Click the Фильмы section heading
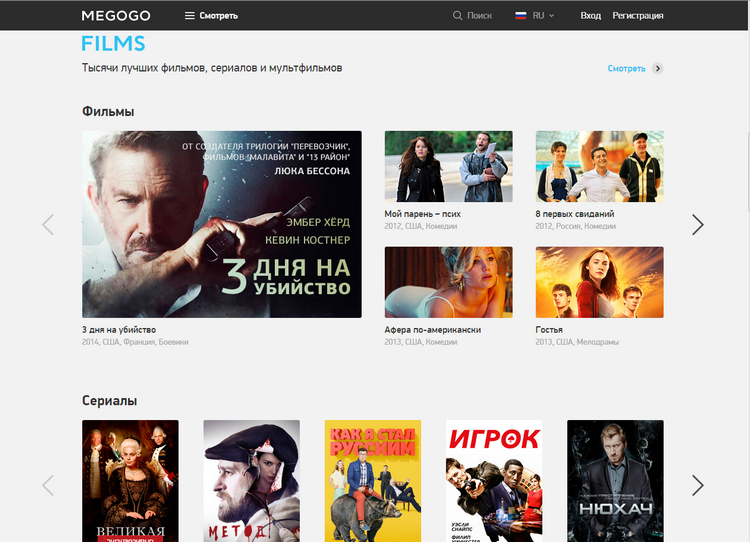750x542 pixels. [x=108, y=111]
